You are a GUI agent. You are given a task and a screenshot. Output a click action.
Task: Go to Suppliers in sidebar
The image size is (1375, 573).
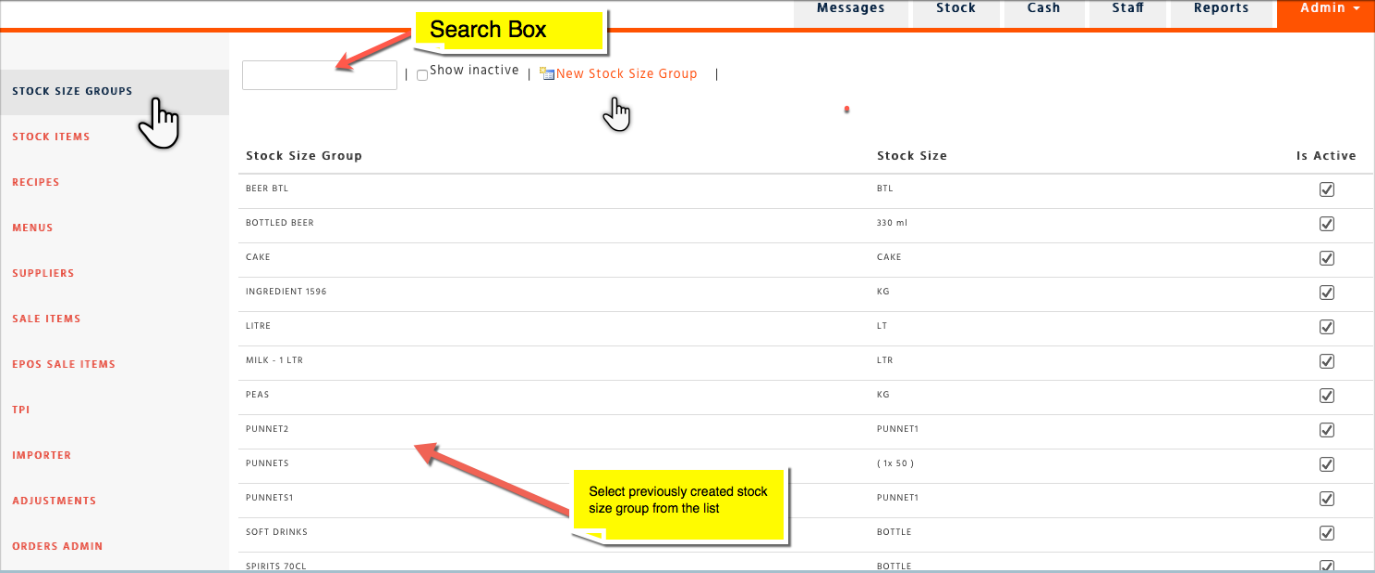click(43, 273)
